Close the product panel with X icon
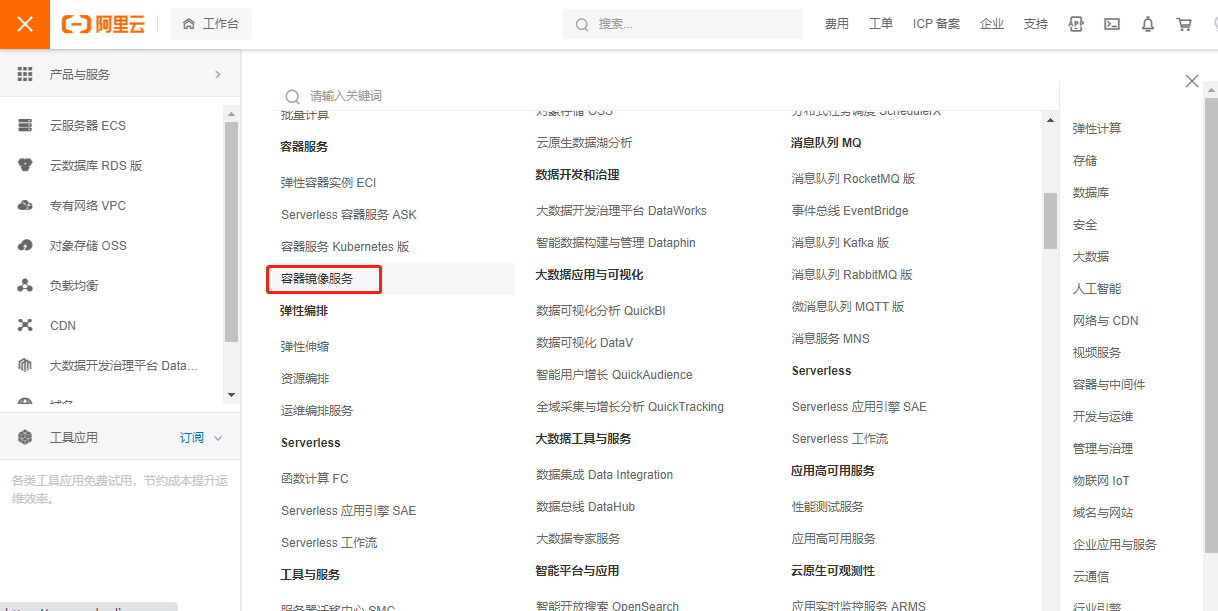Screen dimensions: 1218x611 1192,81
